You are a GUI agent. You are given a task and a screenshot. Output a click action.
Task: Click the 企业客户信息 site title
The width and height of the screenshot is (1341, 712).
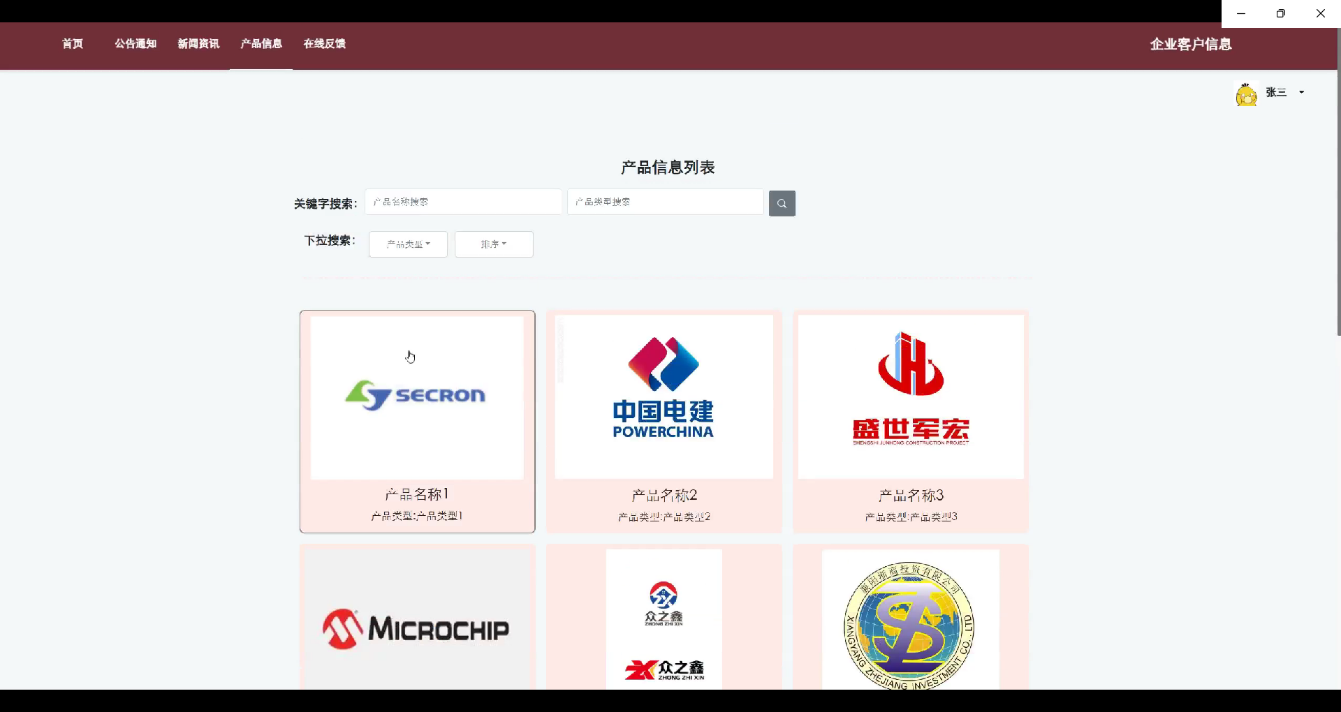pos(1190,44)
